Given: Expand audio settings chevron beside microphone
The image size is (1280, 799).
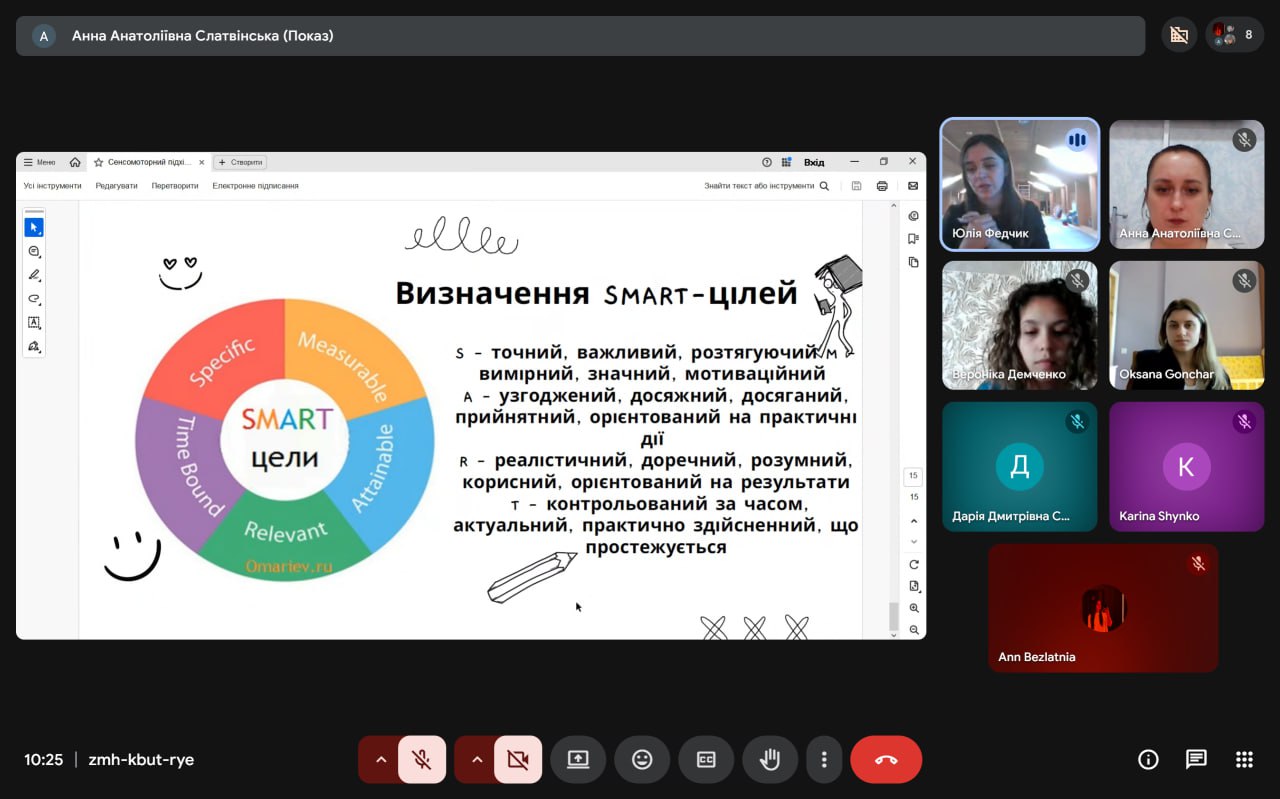Looking at the screenshot, I should [x=380, y=760].
